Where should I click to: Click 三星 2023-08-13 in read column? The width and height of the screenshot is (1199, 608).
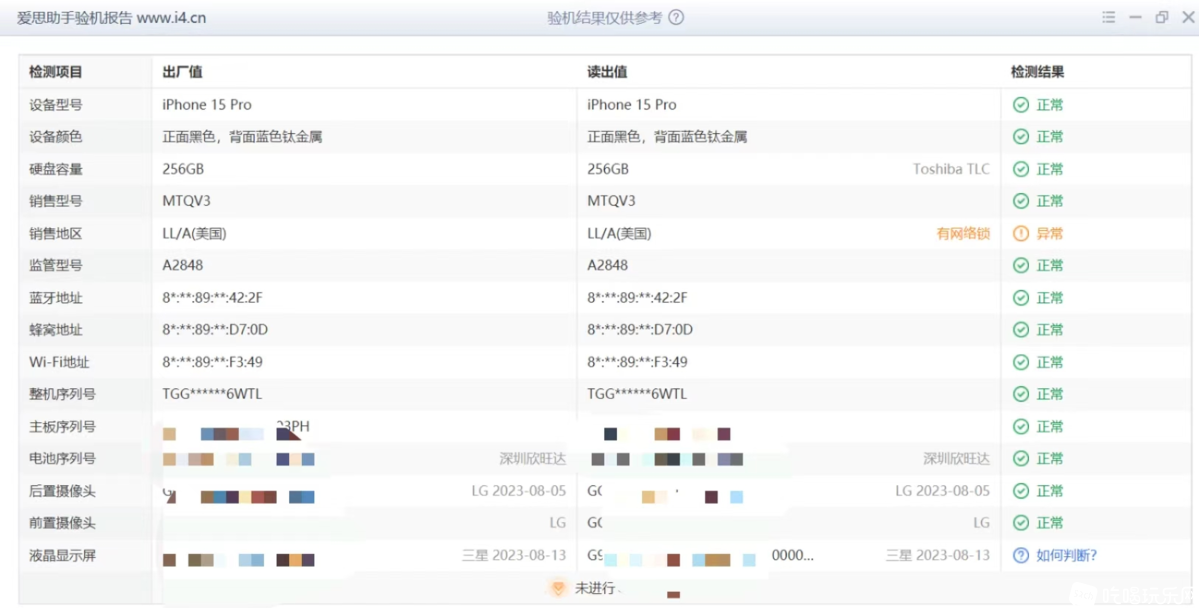click(x=938, y=555)
